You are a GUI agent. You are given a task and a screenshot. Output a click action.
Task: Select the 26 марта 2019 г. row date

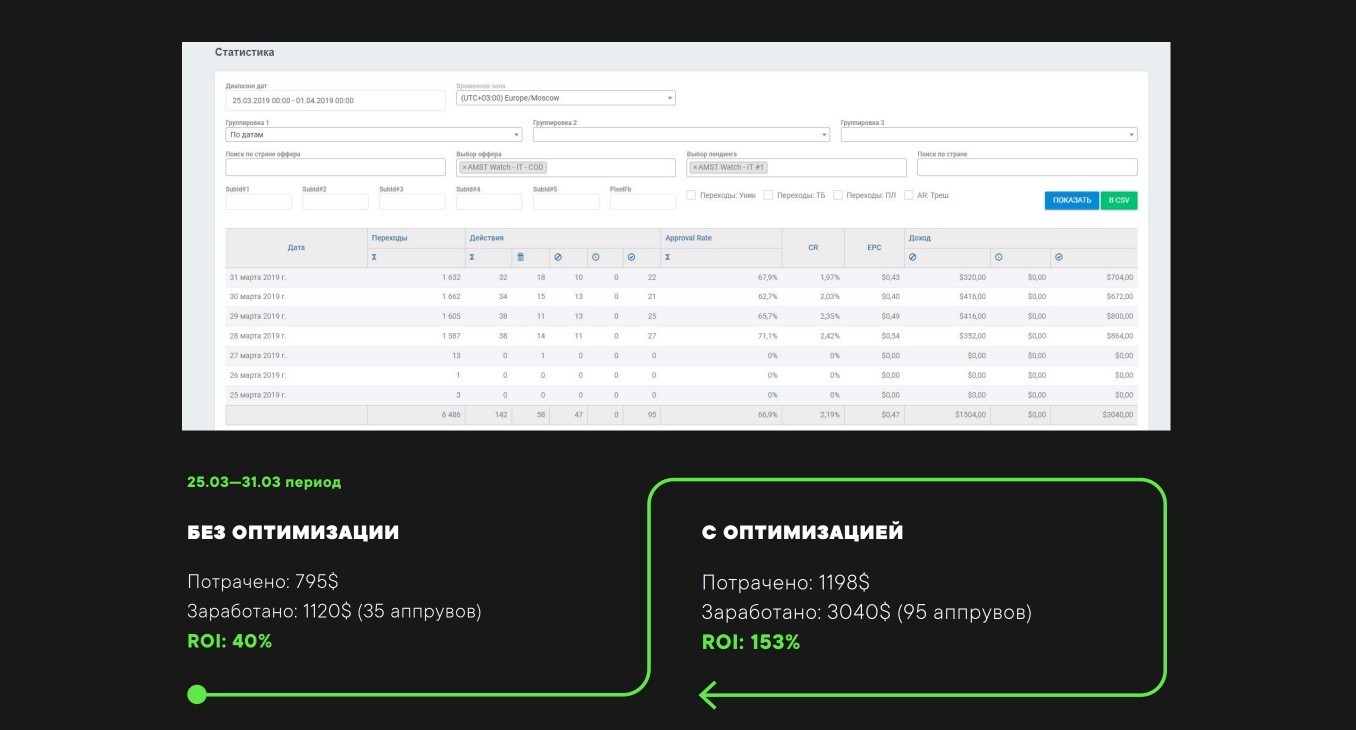click(x=258, y=375)
